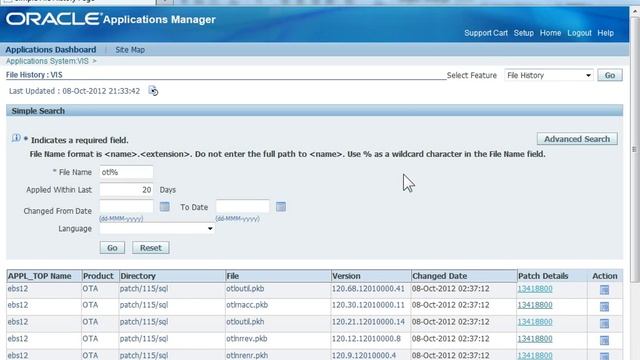Click the Advanced Search button
Viewport: 640px width, 360px height.
(577, 139)
